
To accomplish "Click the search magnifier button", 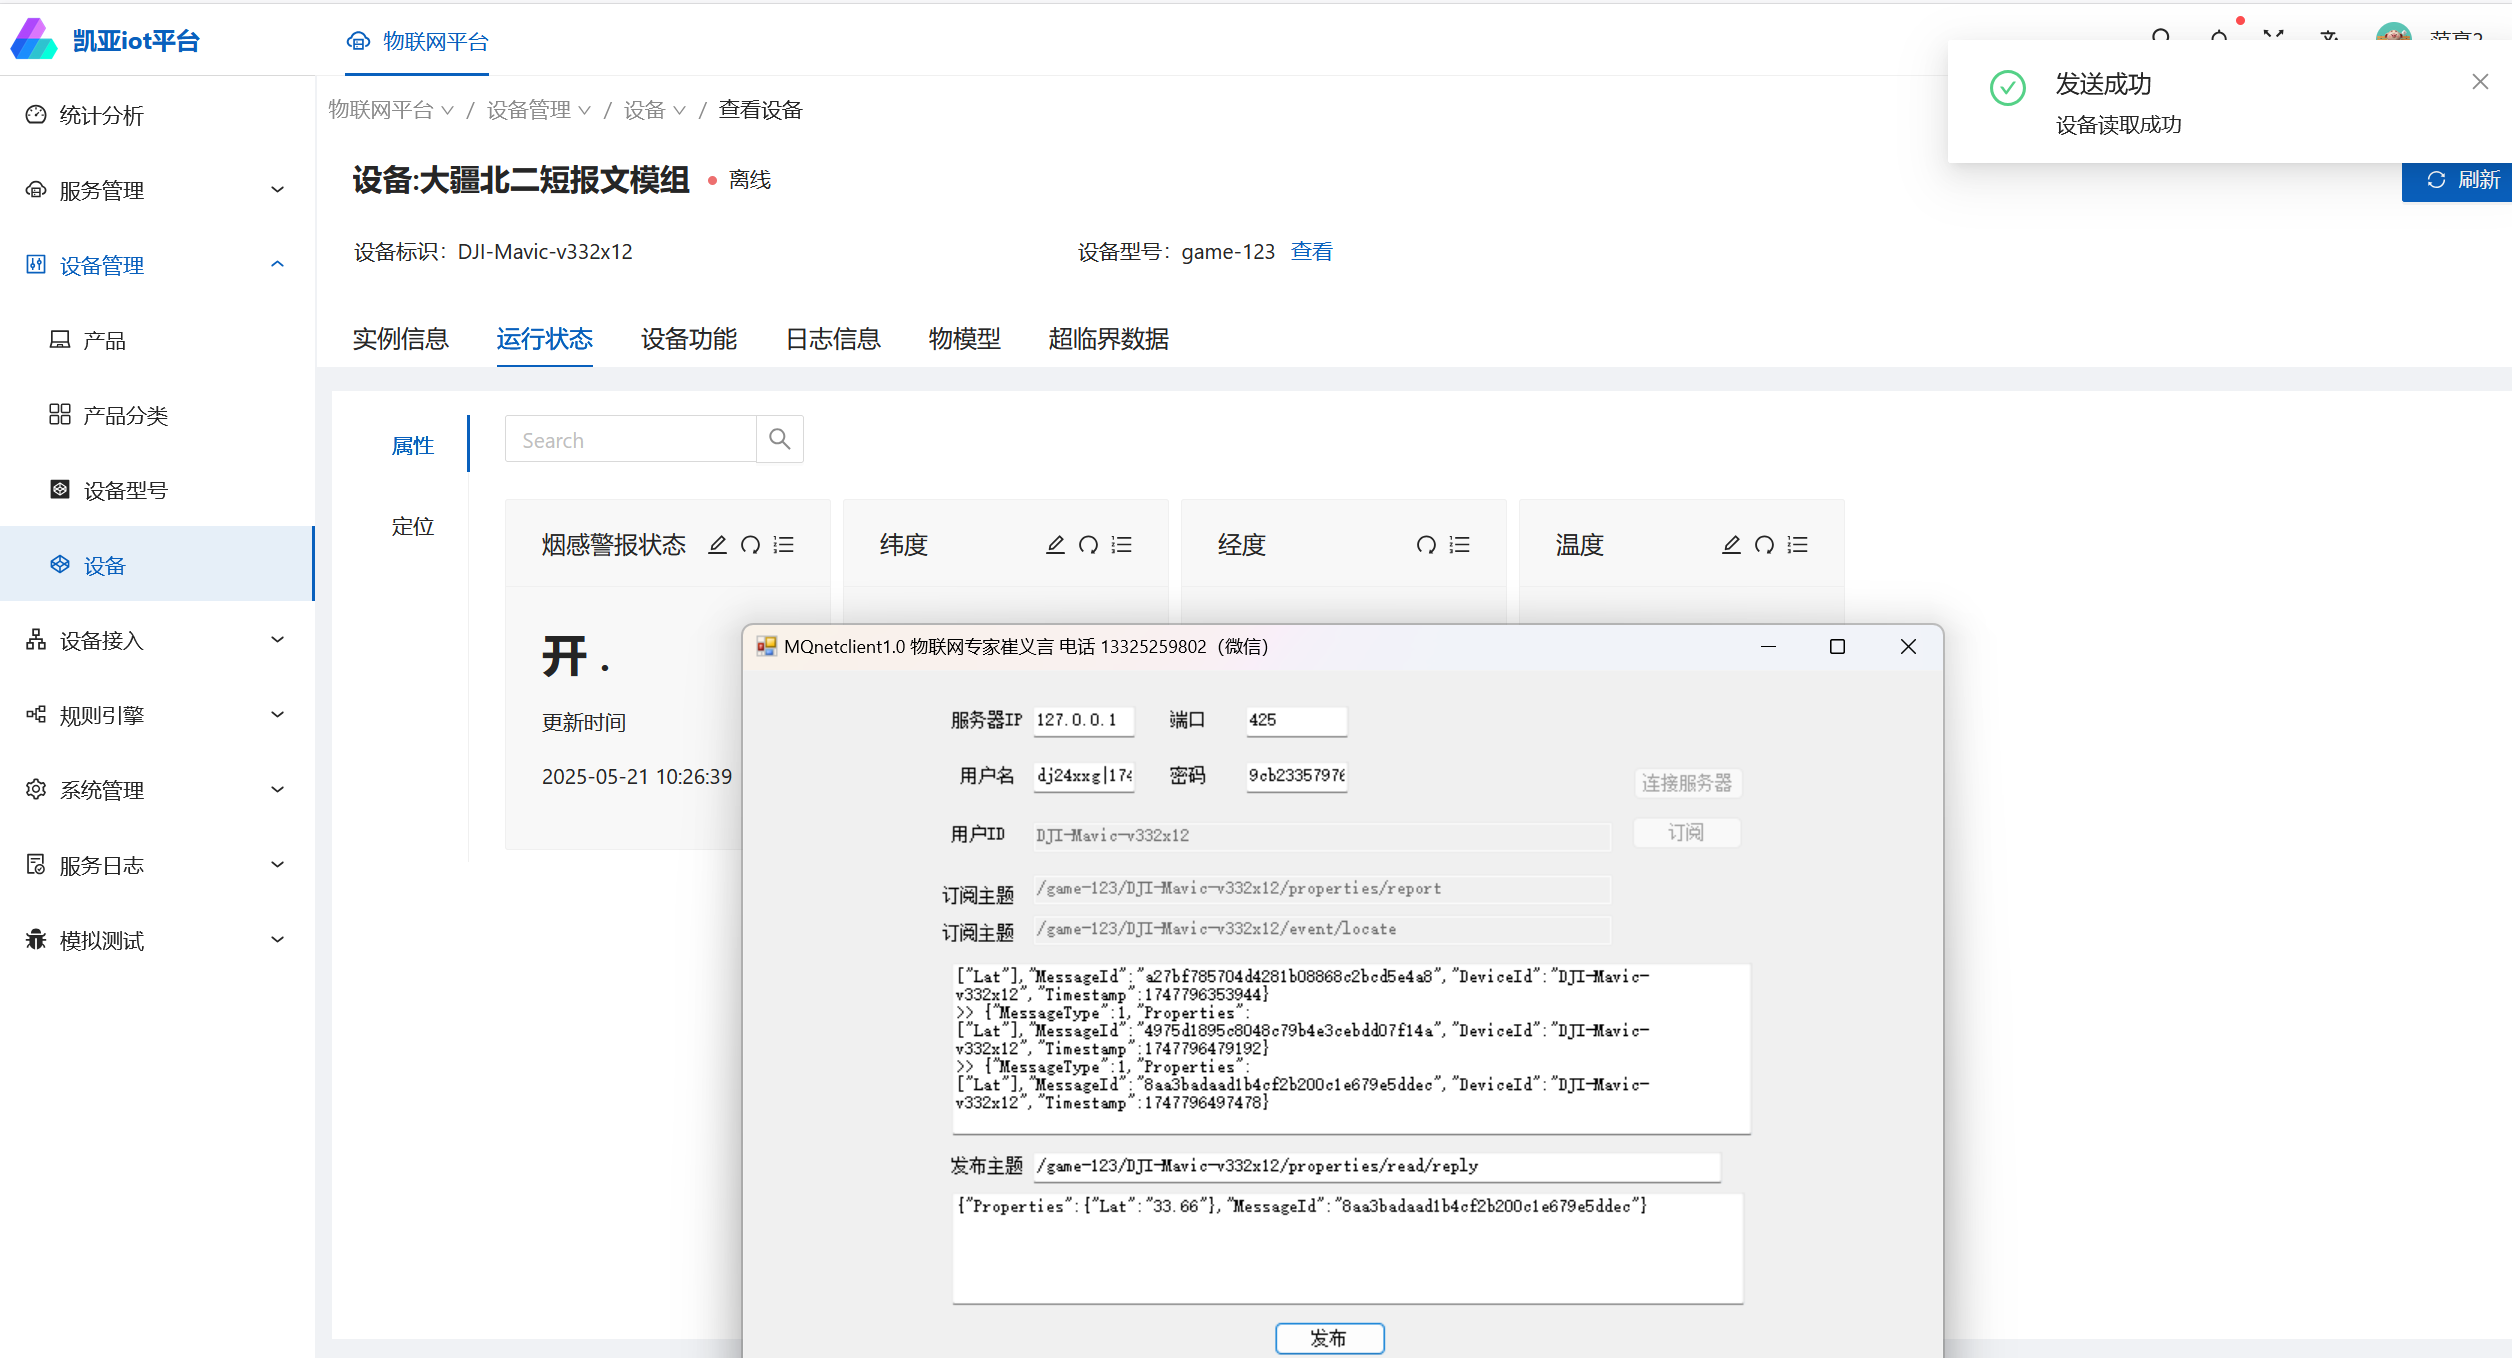I will [780, 439].
